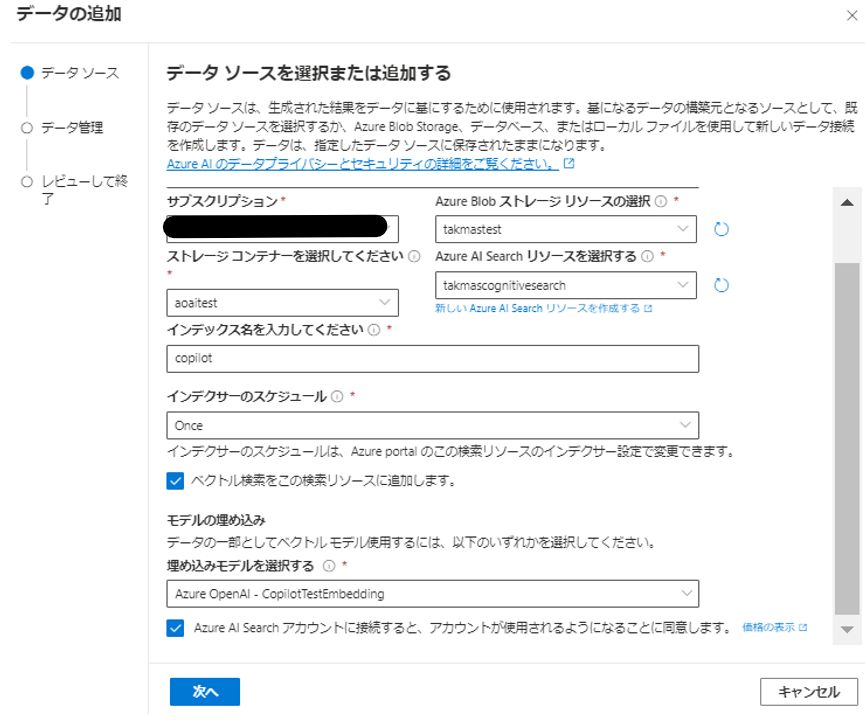Screen dimensions: 865x720
Task: Click external link icon after privacy link
Action: (569, 163)
